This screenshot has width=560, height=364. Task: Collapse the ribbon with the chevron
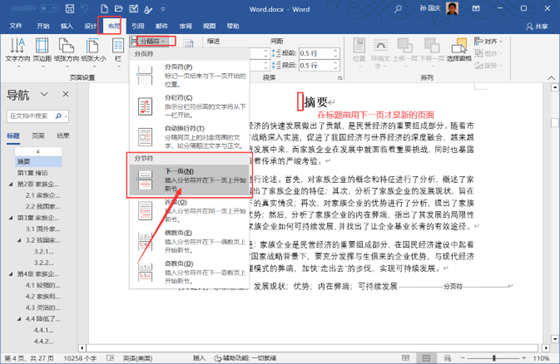pos(551,78)
